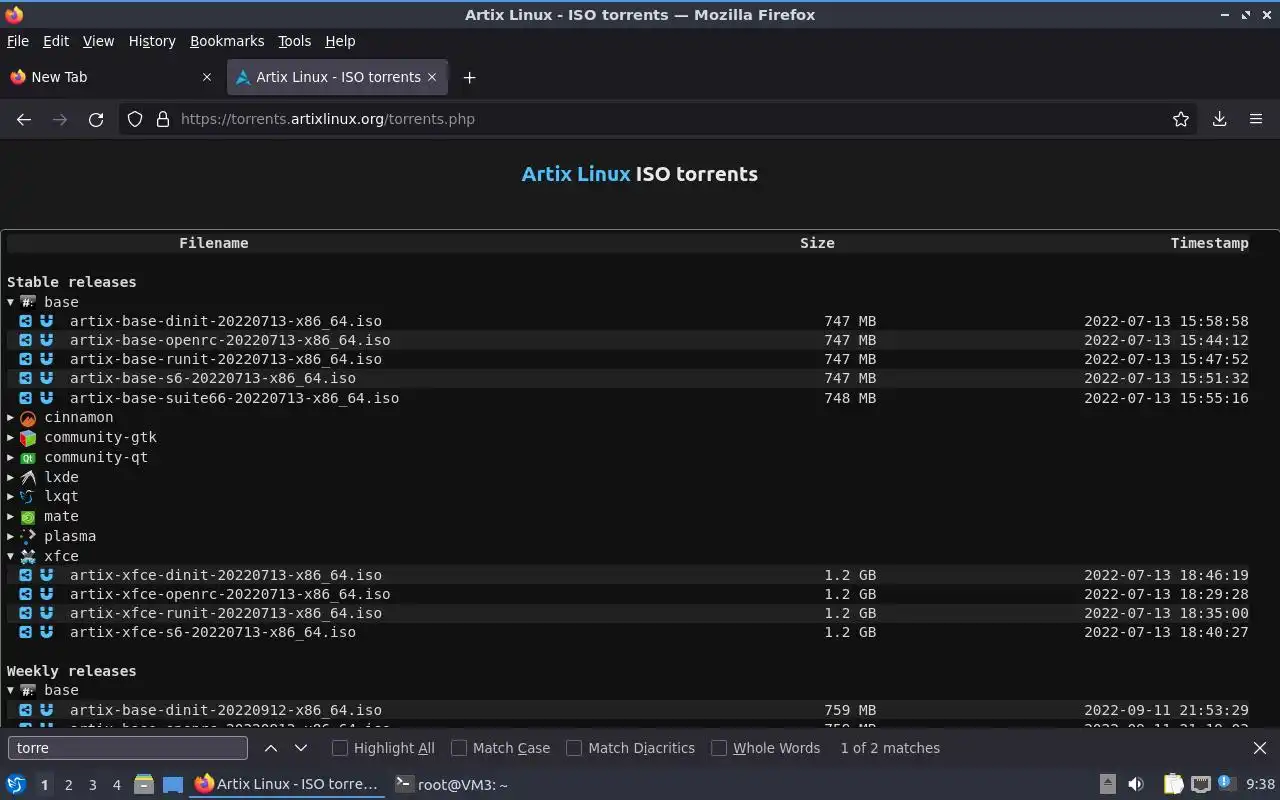Click magnet icon for artix-base-dinit-20220912 ISO
Image resolution: width=1280 pixels, height=800 pixels.
pos(46,710)
